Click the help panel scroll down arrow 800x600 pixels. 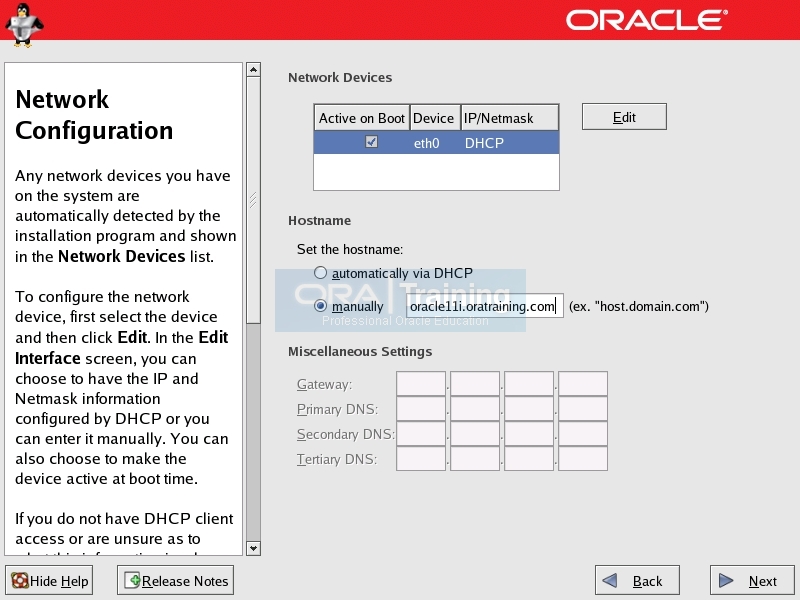254,548
